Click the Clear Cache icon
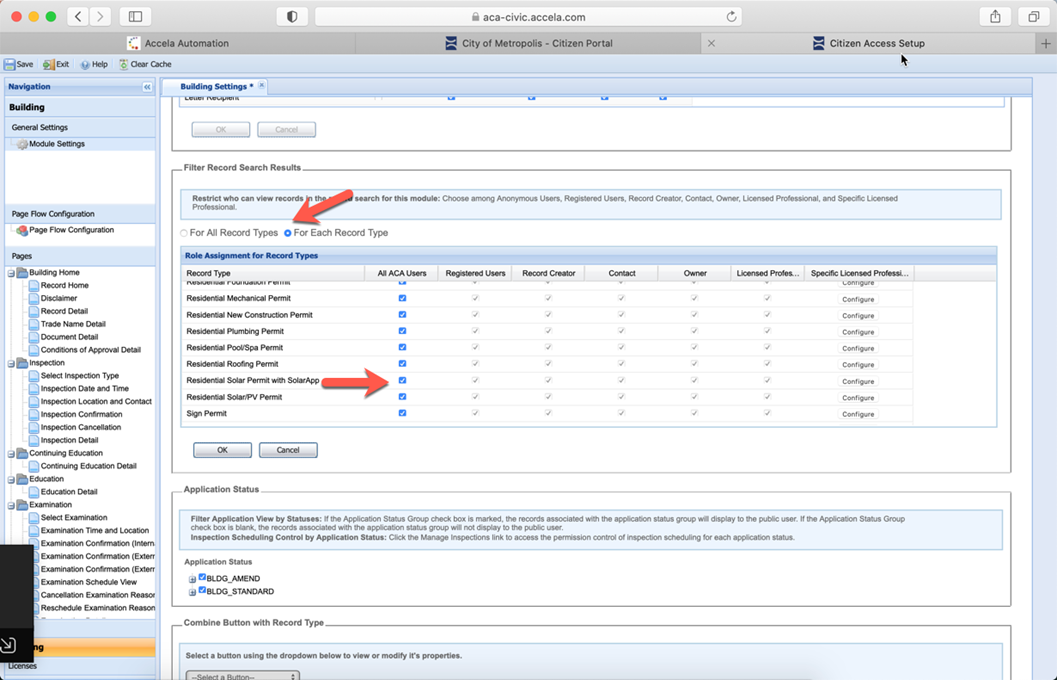Viewport: 1057px width, 680px height. 124,64
